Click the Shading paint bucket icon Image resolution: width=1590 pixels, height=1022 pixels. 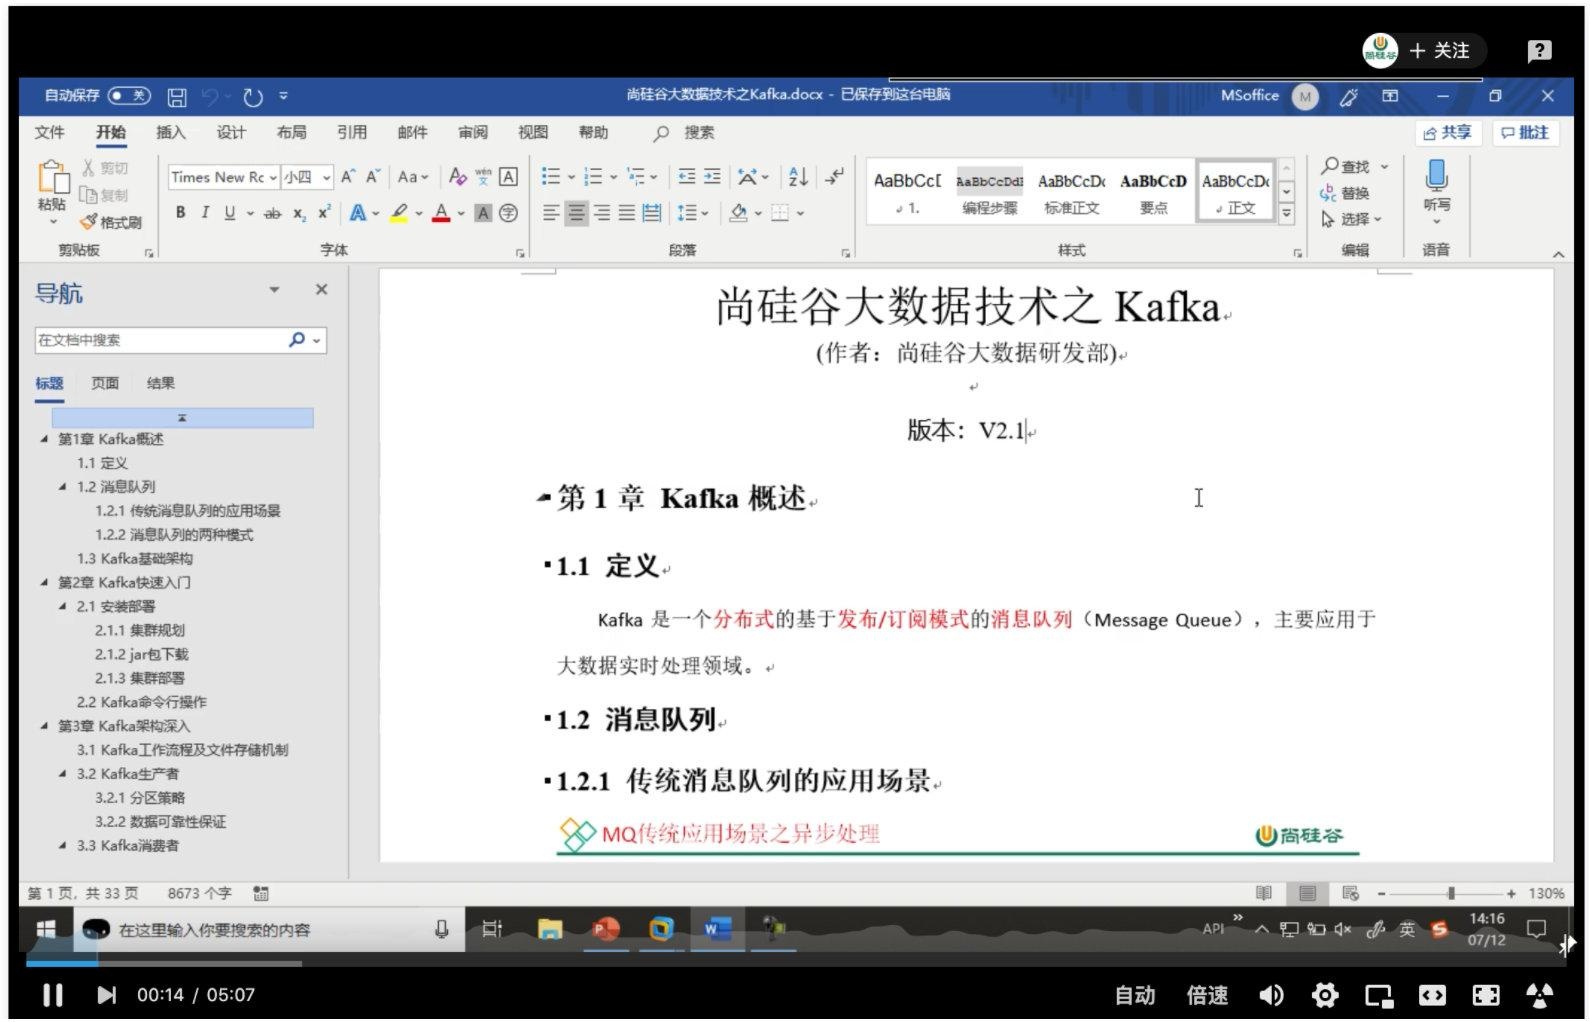point(739,213)
